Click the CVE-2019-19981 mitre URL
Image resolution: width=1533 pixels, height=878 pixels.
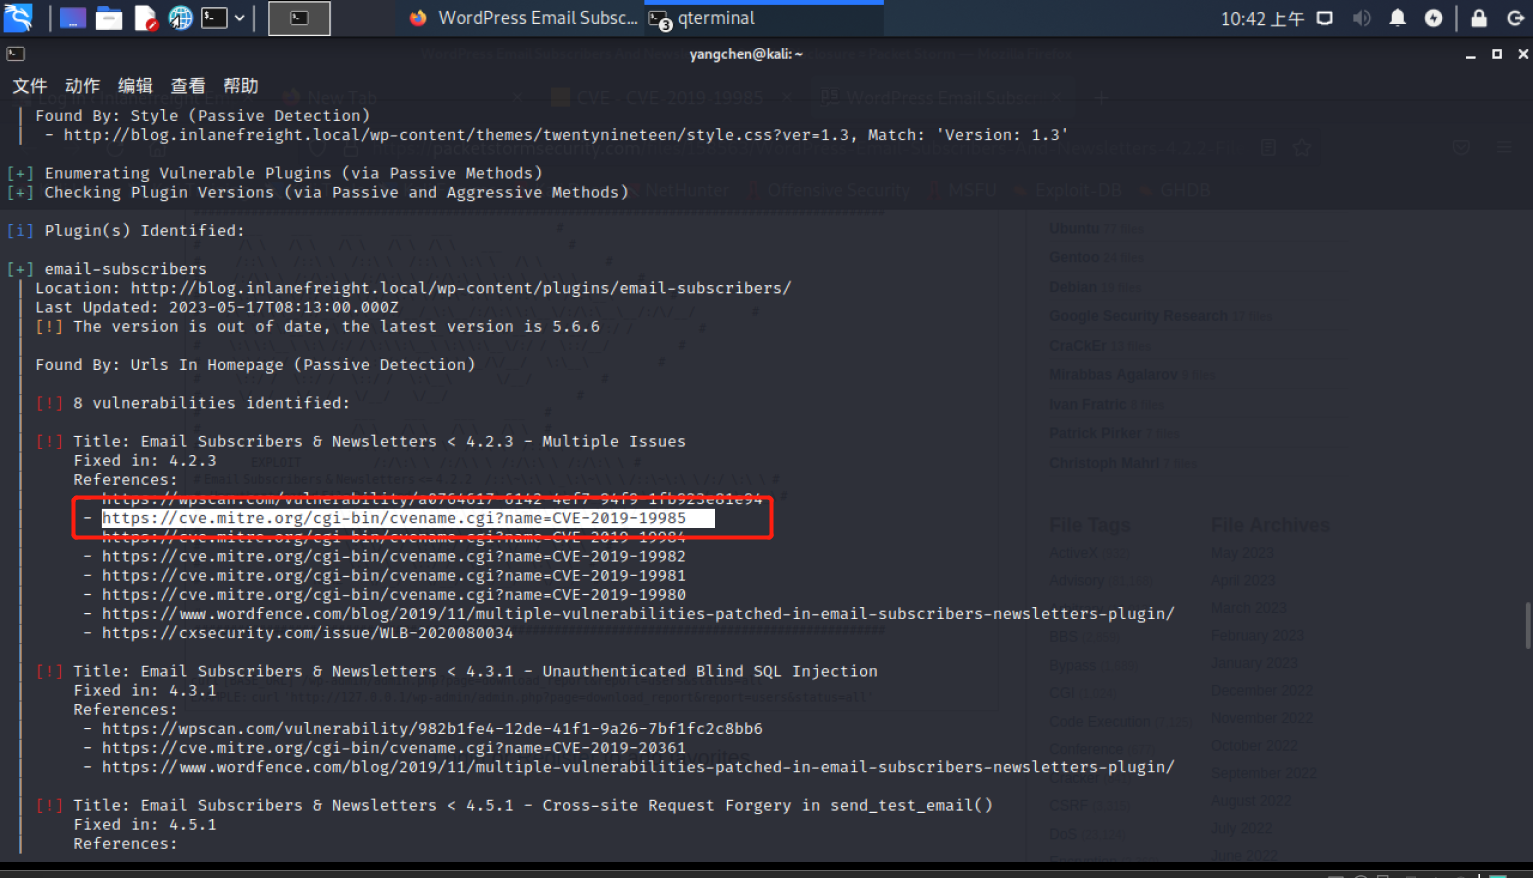pyautogui.click(x=394, y=576)
